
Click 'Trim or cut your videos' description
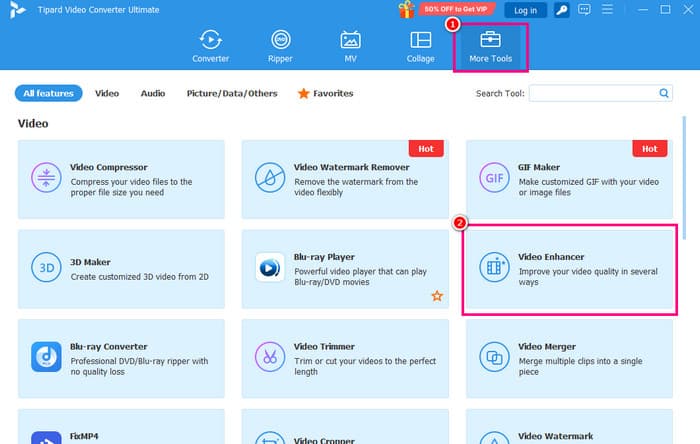(365, 366)
